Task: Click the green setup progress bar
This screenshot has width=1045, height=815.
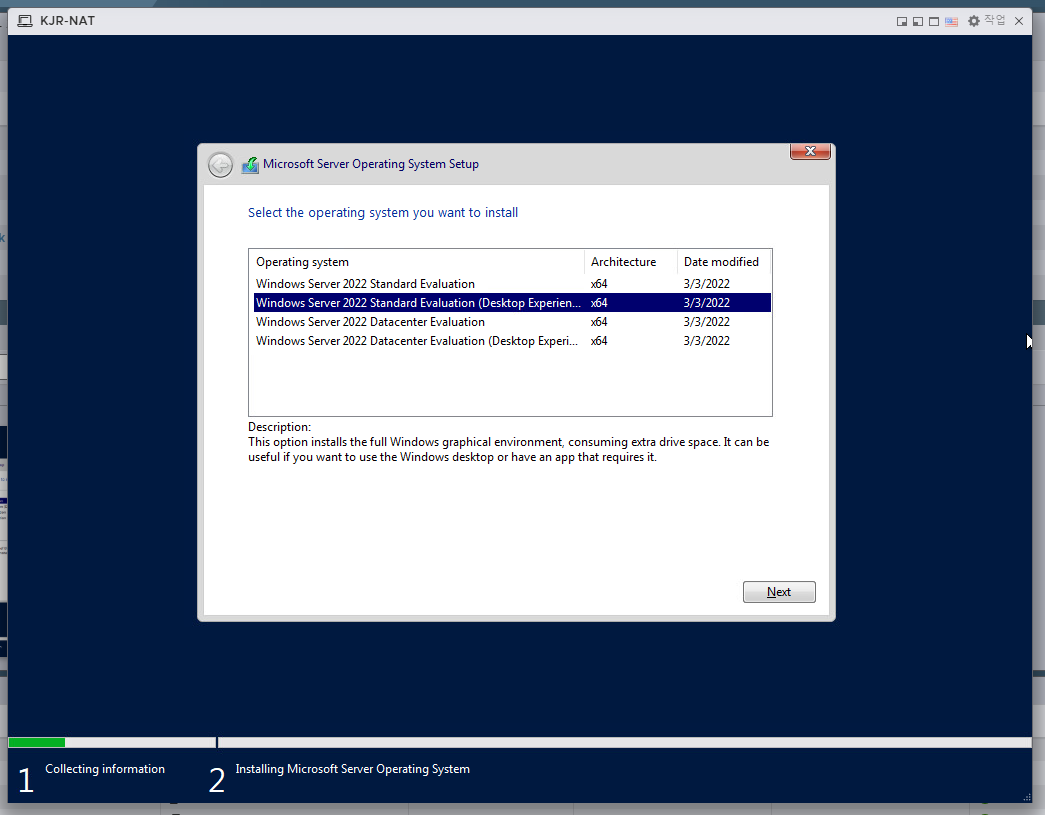Action: point(37,742)
